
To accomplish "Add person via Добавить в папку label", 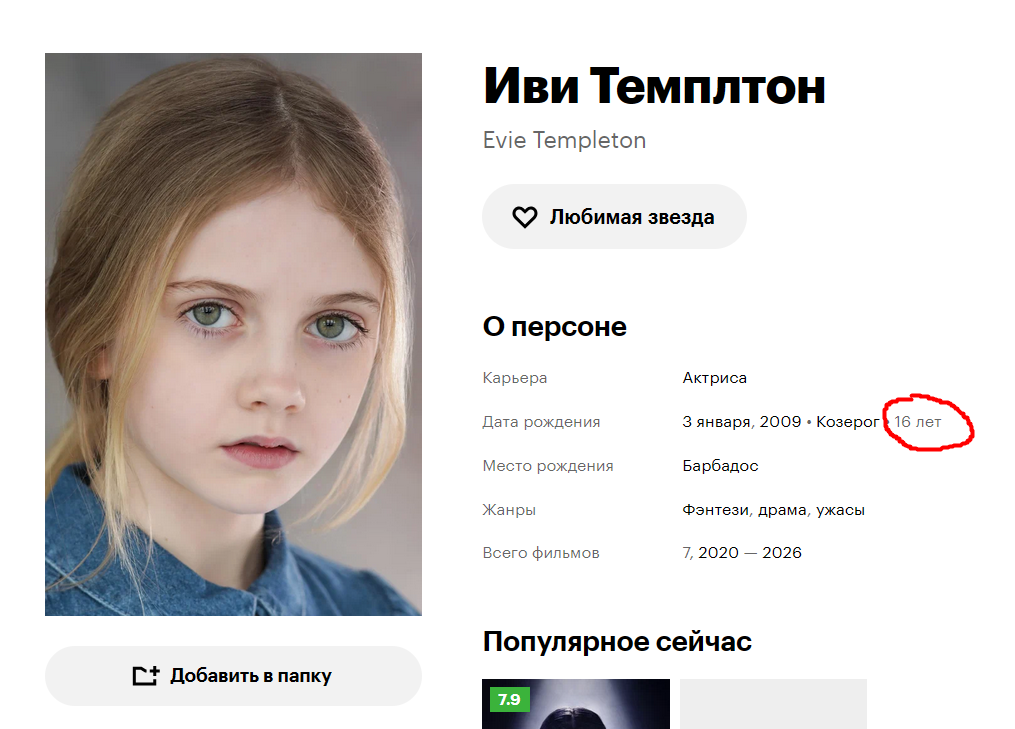I will pyautogui.click(x=251, y=675).
